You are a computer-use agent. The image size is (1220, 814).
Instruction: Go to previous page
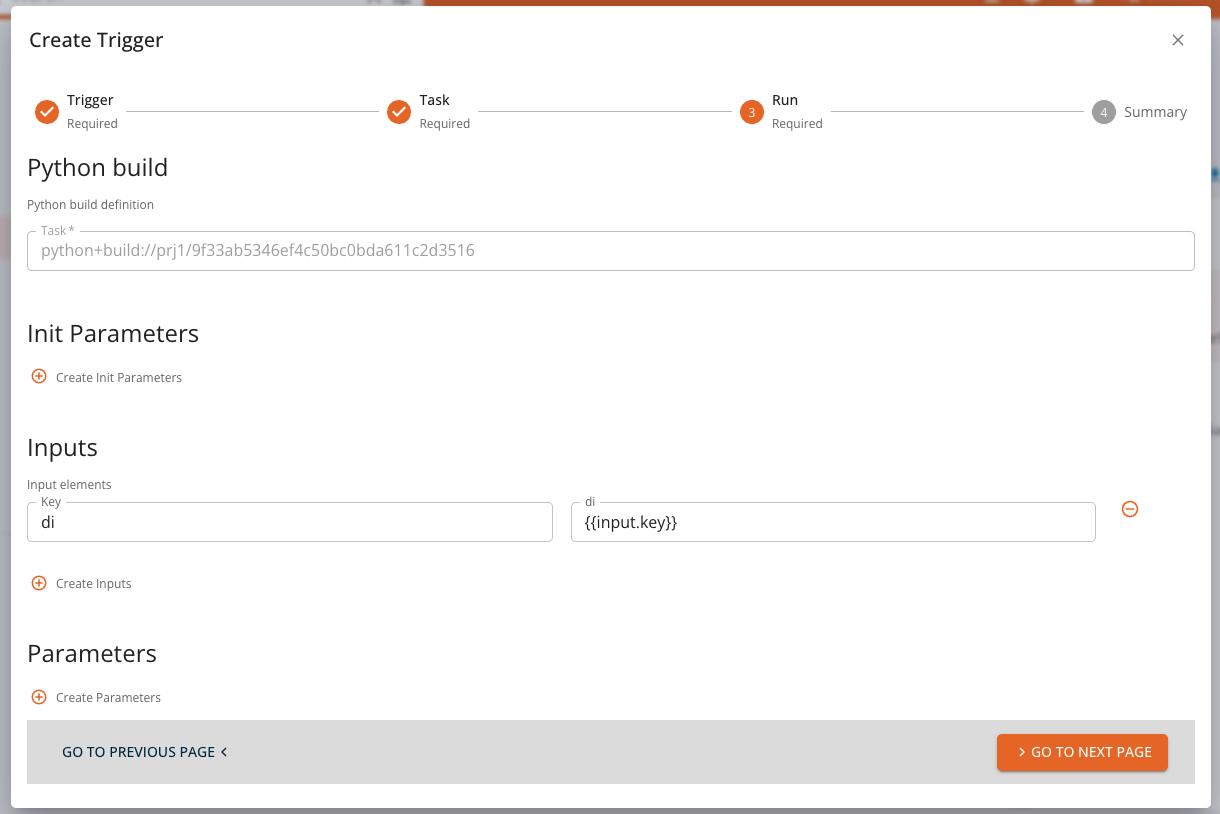[x=144, y=752]
